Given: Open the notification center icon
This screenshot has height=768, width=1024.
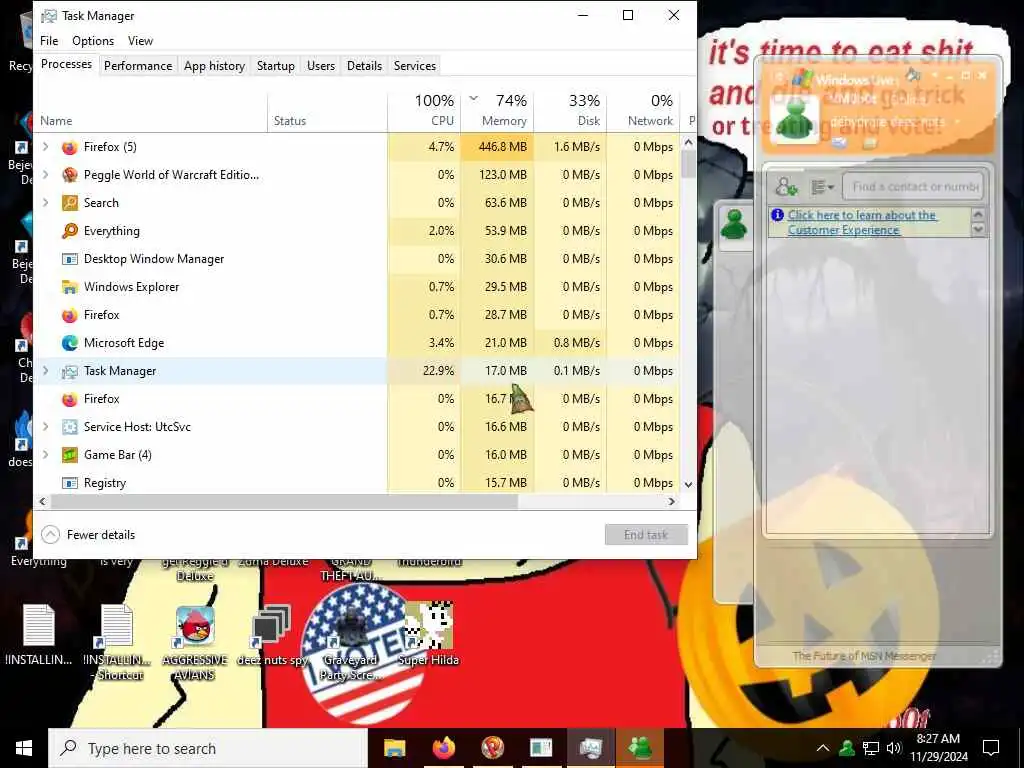Looking at the screenshot, I should pos(991,748).
